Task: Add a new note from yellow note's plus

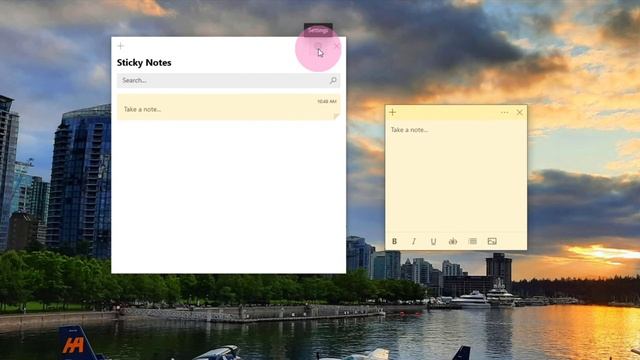Action: (393, 112)
